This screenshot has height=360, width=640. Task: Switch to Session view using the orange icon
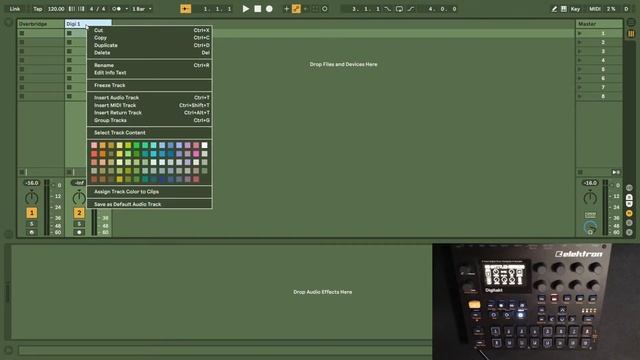pyautogui.click(x=631, y=34)
